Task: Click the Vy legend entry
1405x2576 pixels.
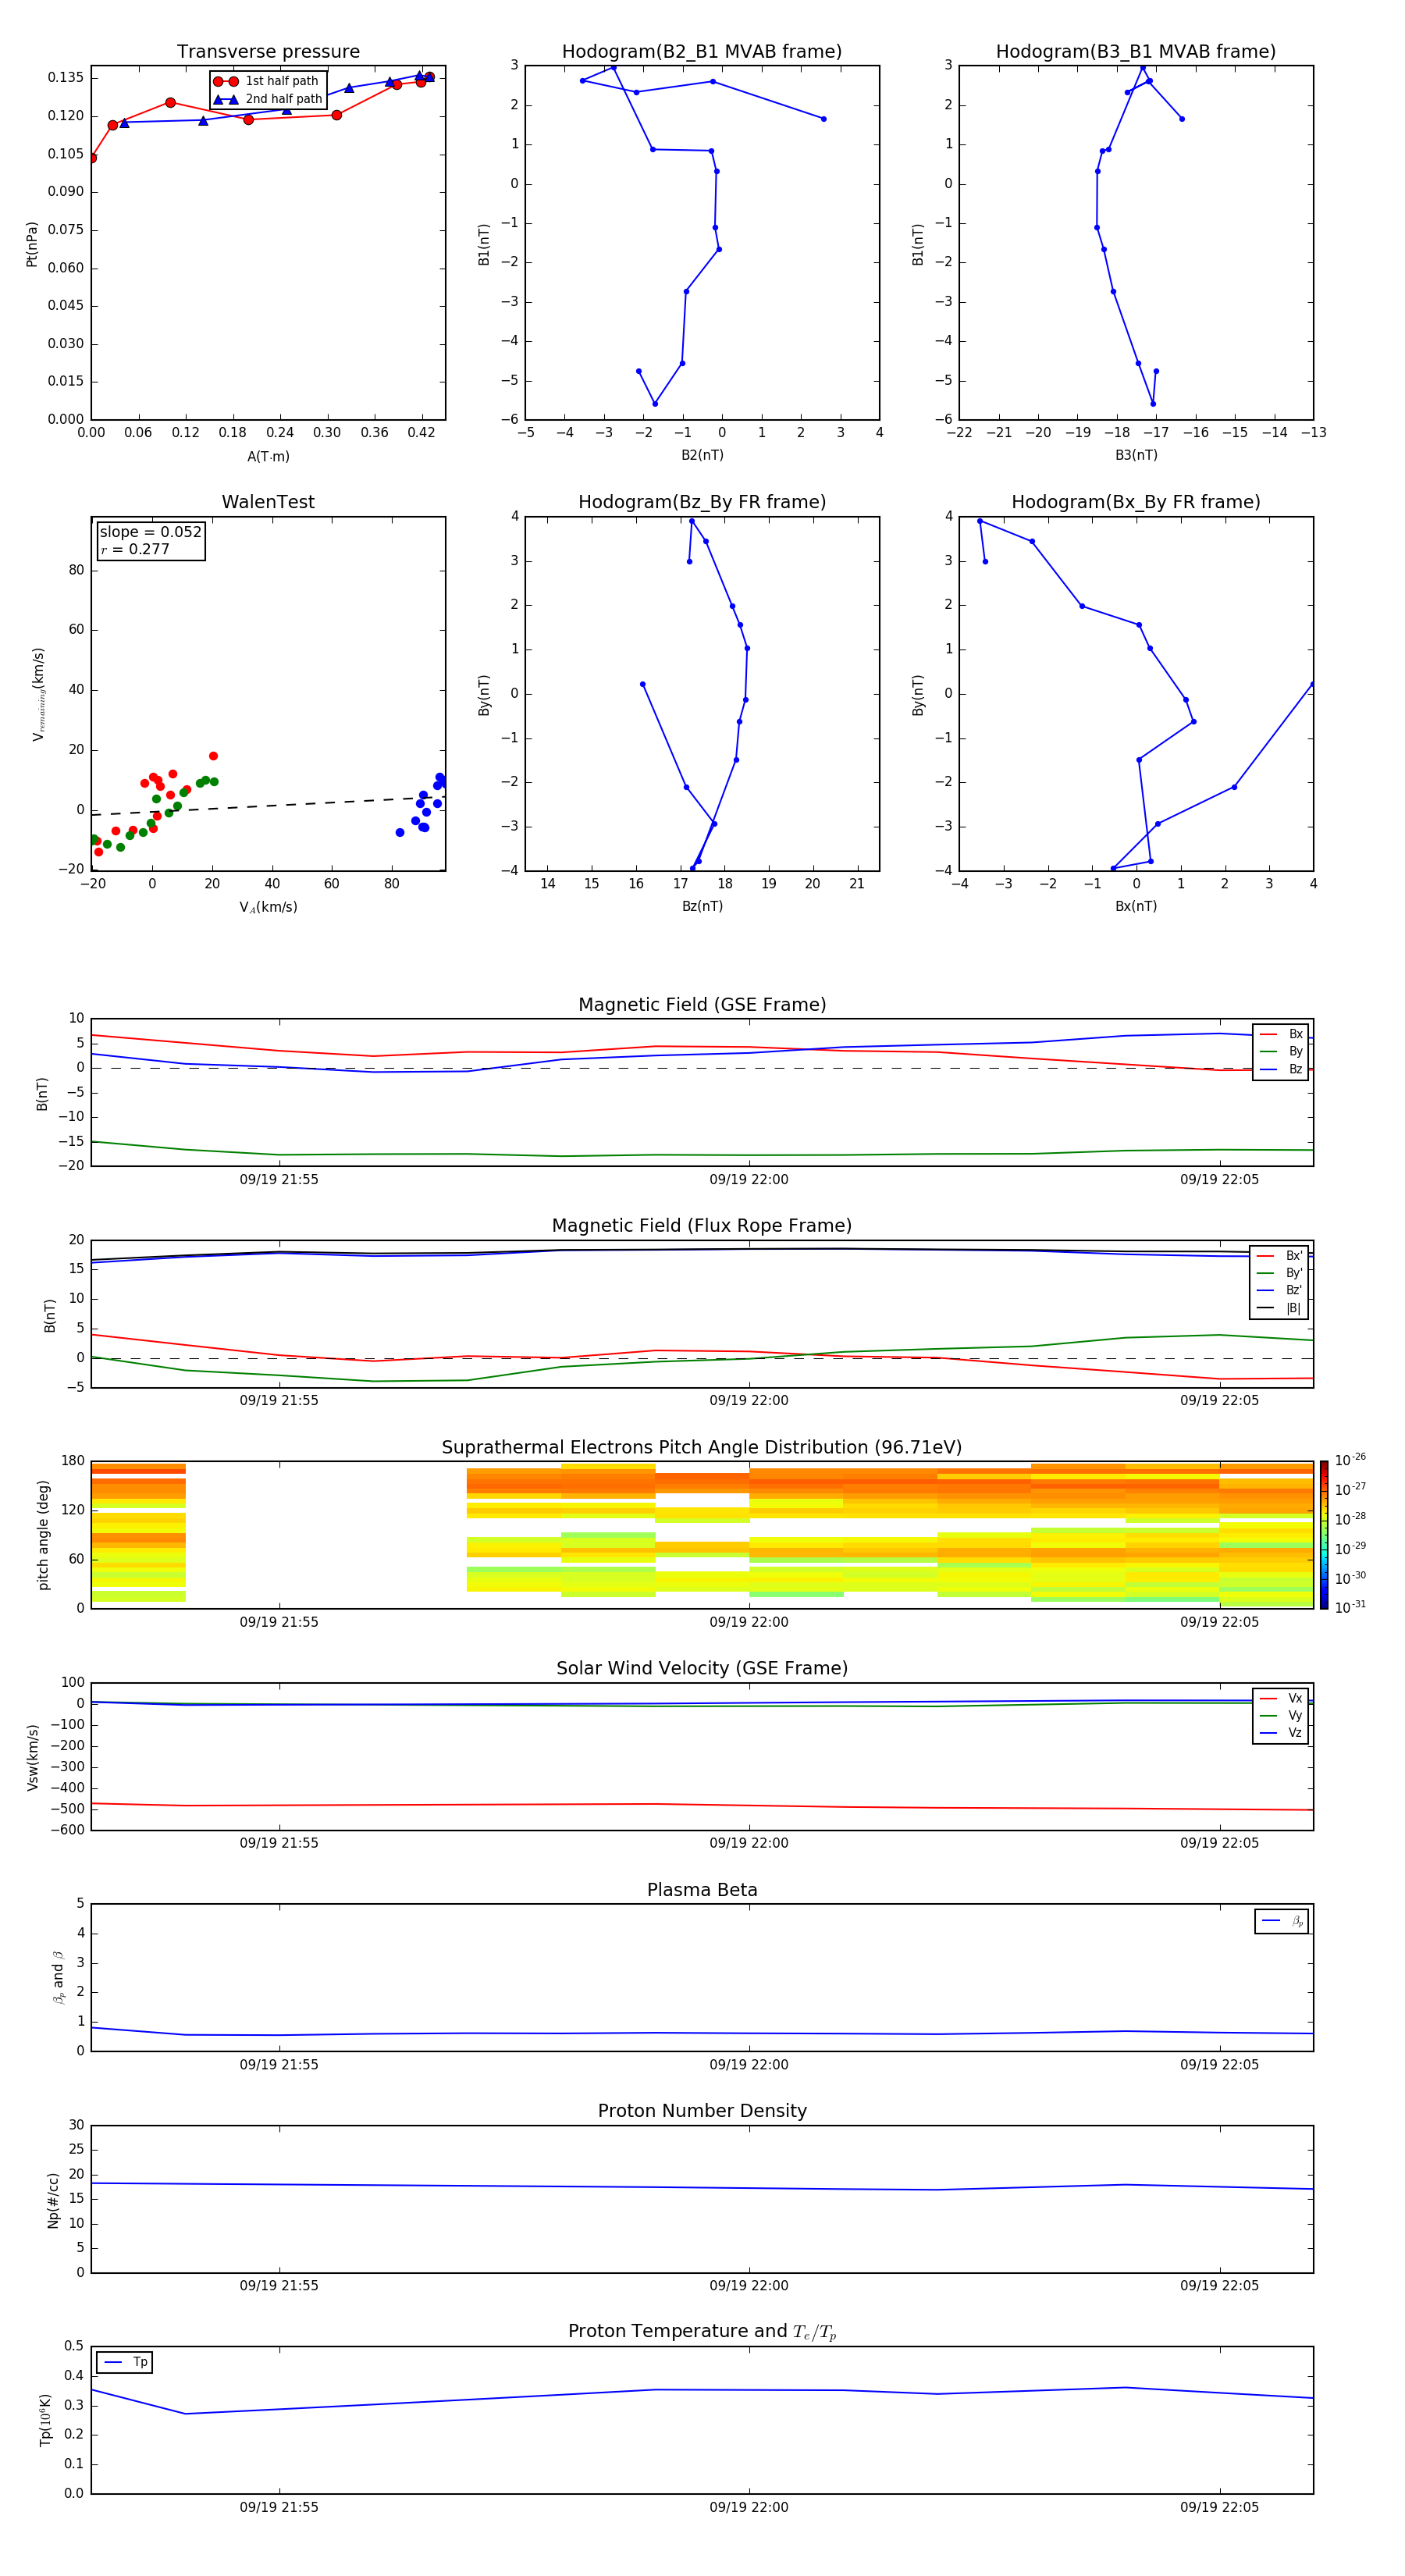Action: [x=1281, y=1716]
